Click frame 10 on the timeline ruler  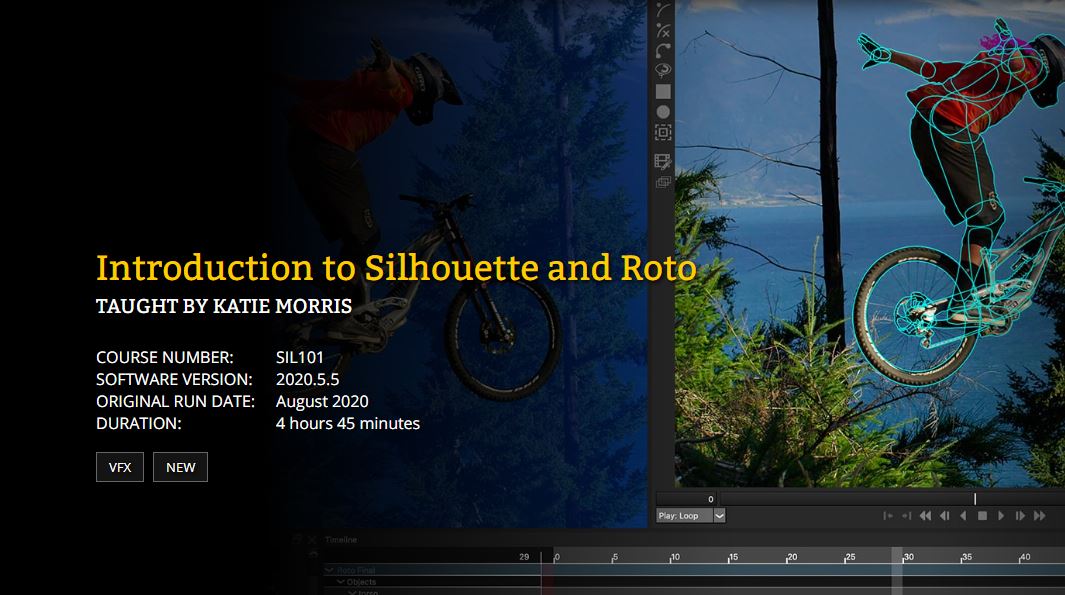pyautogui.click(x=674, y=557)
